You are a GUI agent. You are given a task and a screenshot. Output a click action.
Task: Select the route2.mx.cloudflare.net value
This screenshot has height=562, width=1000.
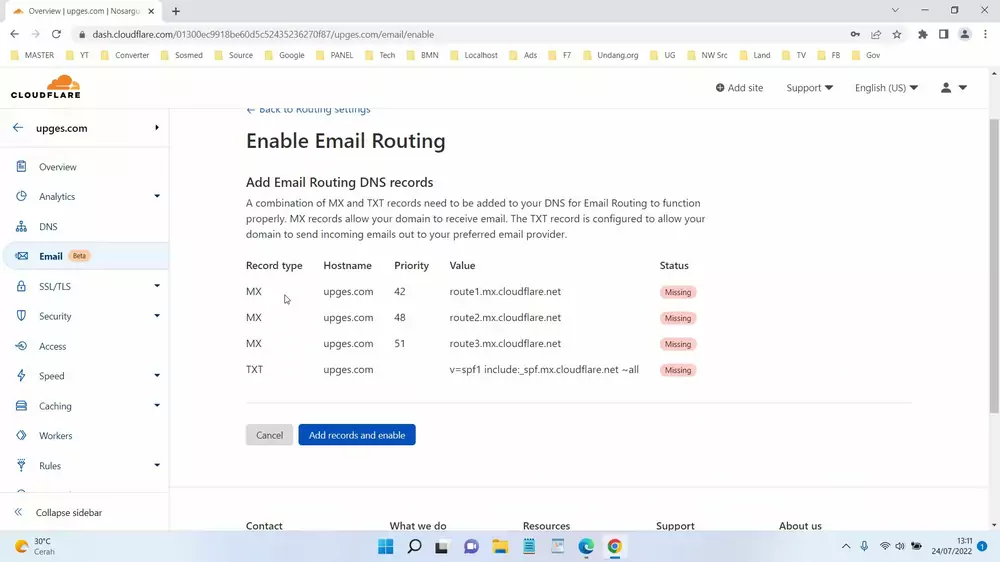505,318
